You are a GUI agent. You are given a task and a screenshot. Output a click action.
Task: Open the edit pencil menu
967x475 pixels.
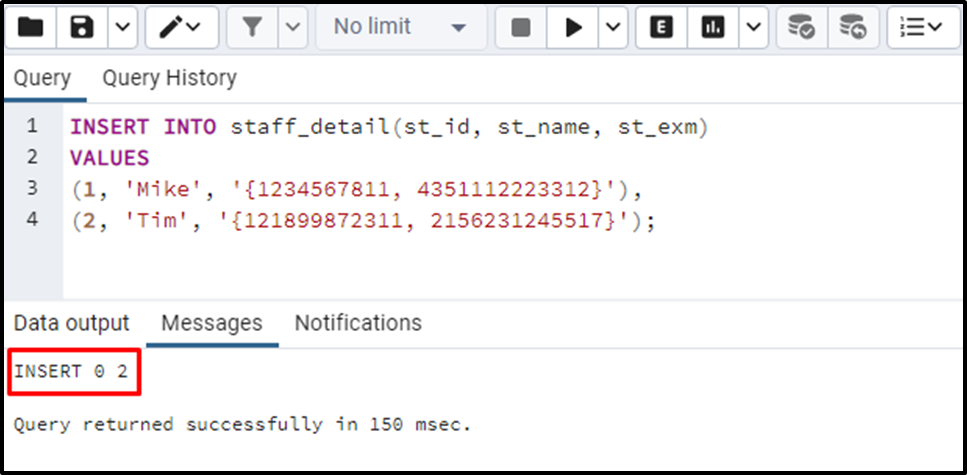coord(181,27)
